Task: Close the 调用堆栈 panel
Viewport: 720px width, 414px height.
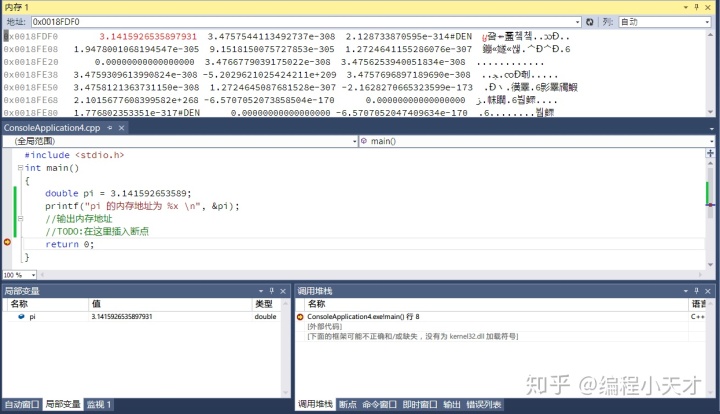Action: tap(708, 291)
